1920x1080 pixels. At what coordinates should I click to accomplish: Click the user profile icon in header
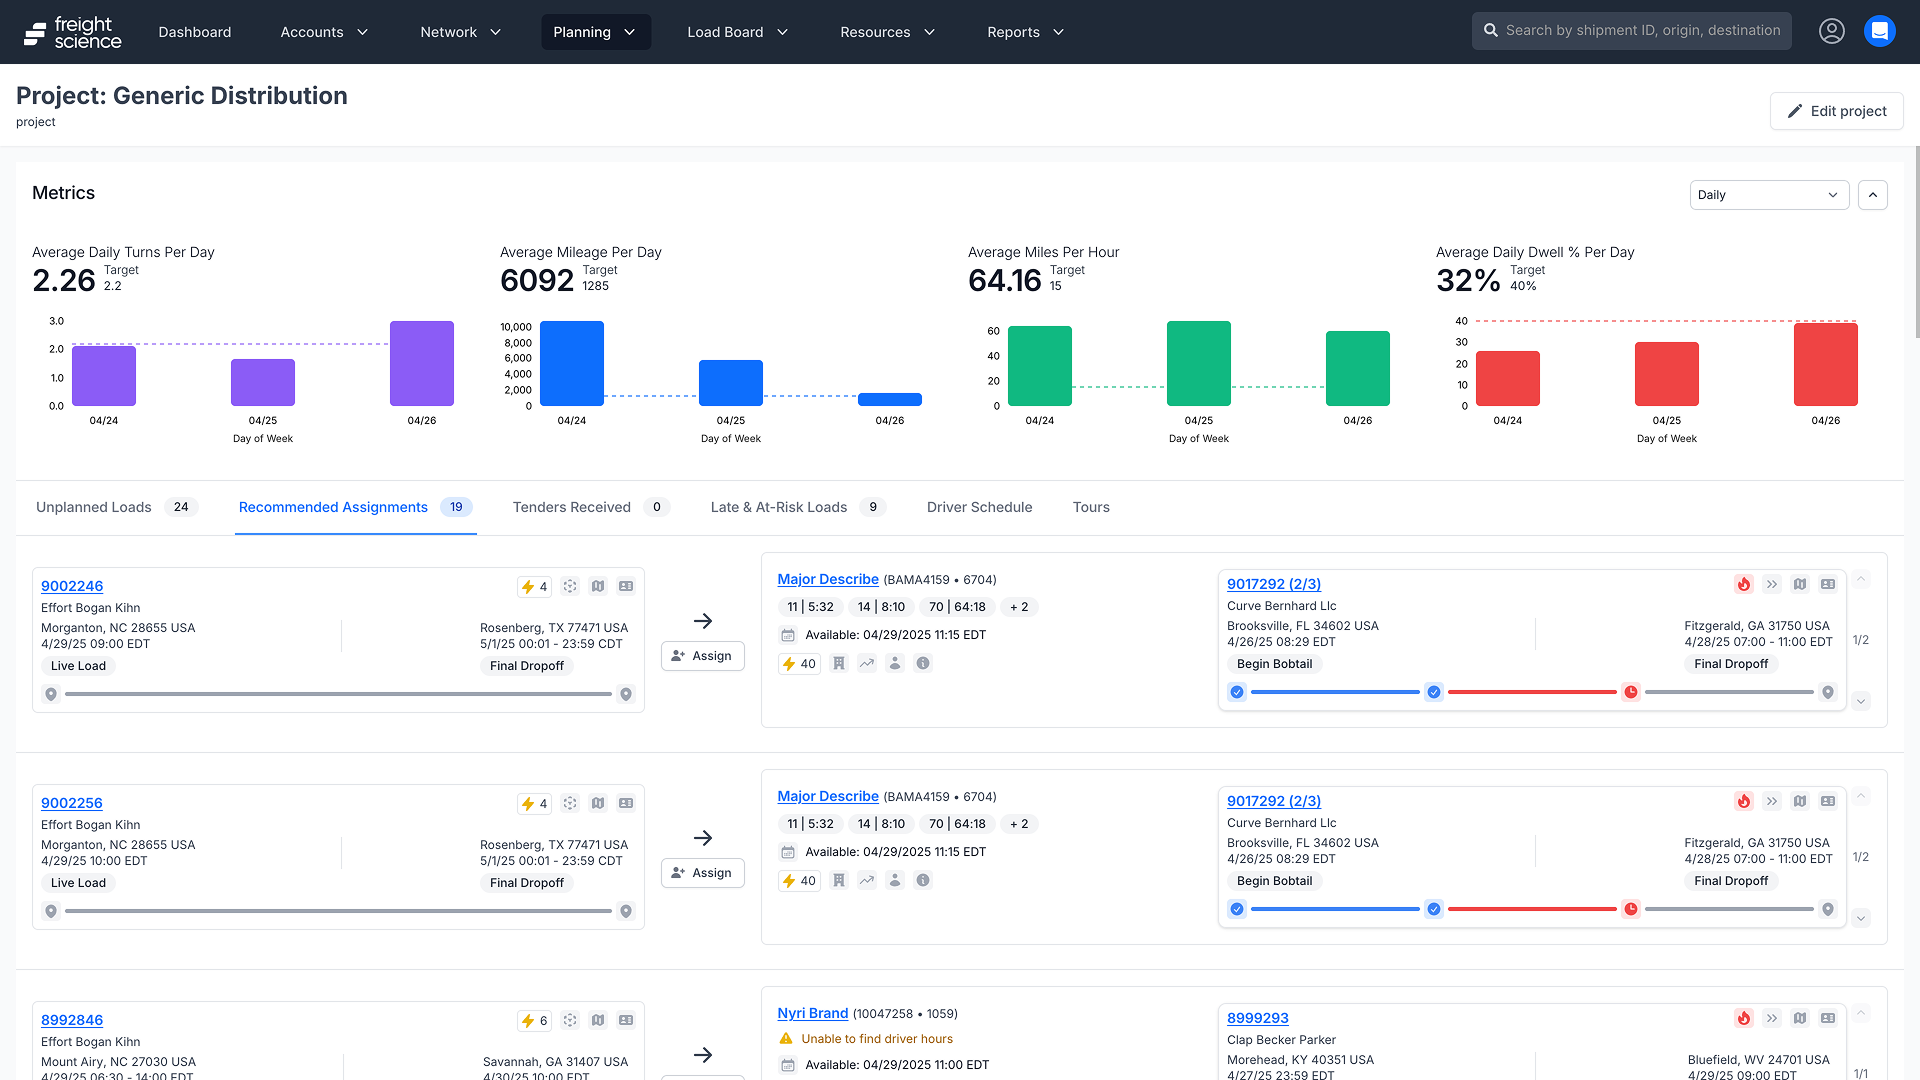pos(1831,31)
